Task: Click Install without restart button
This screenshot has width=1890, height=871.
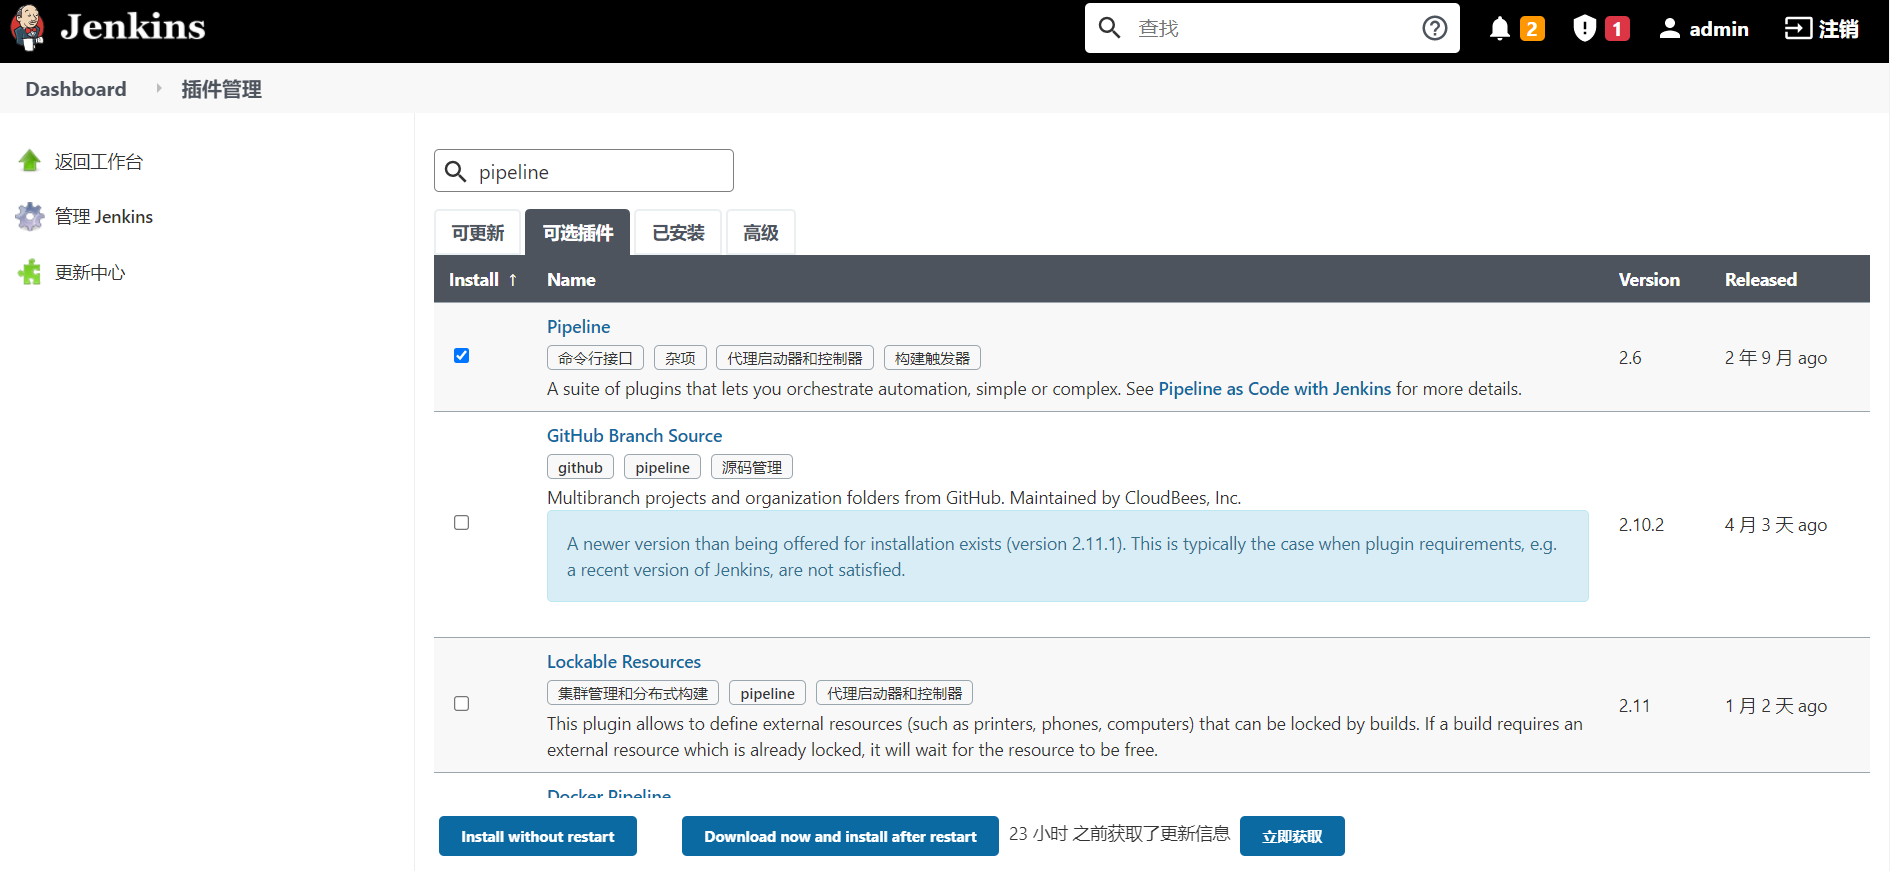Action: pos(538,836)
